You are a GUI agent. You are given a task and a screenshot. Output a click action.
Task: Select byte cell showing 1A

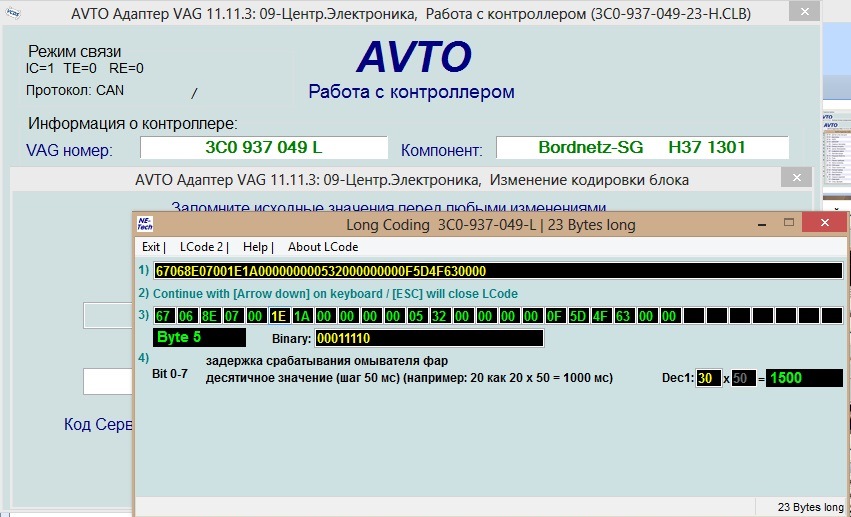pos(302,316)
